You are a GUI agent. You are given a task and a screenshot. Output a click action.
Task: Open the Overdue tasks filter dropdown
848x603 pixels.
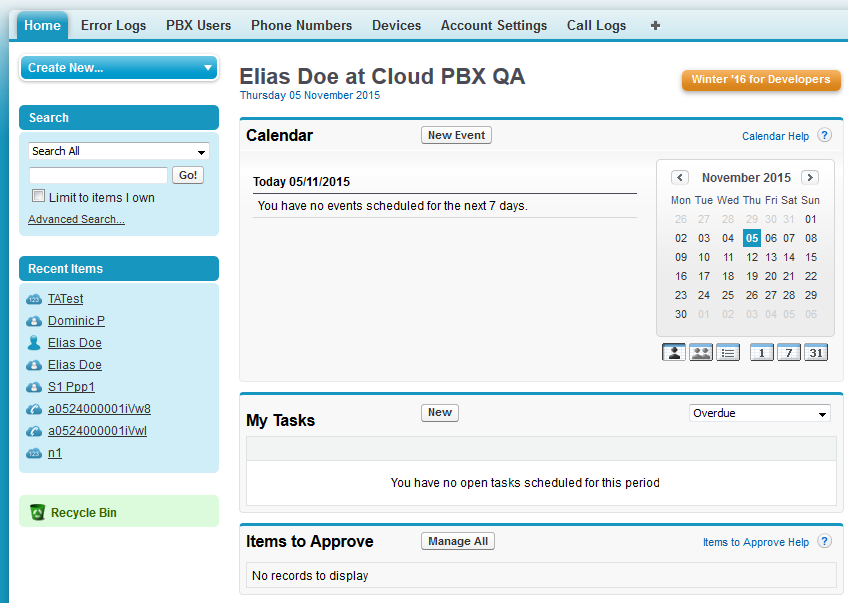tap(760, 413)
